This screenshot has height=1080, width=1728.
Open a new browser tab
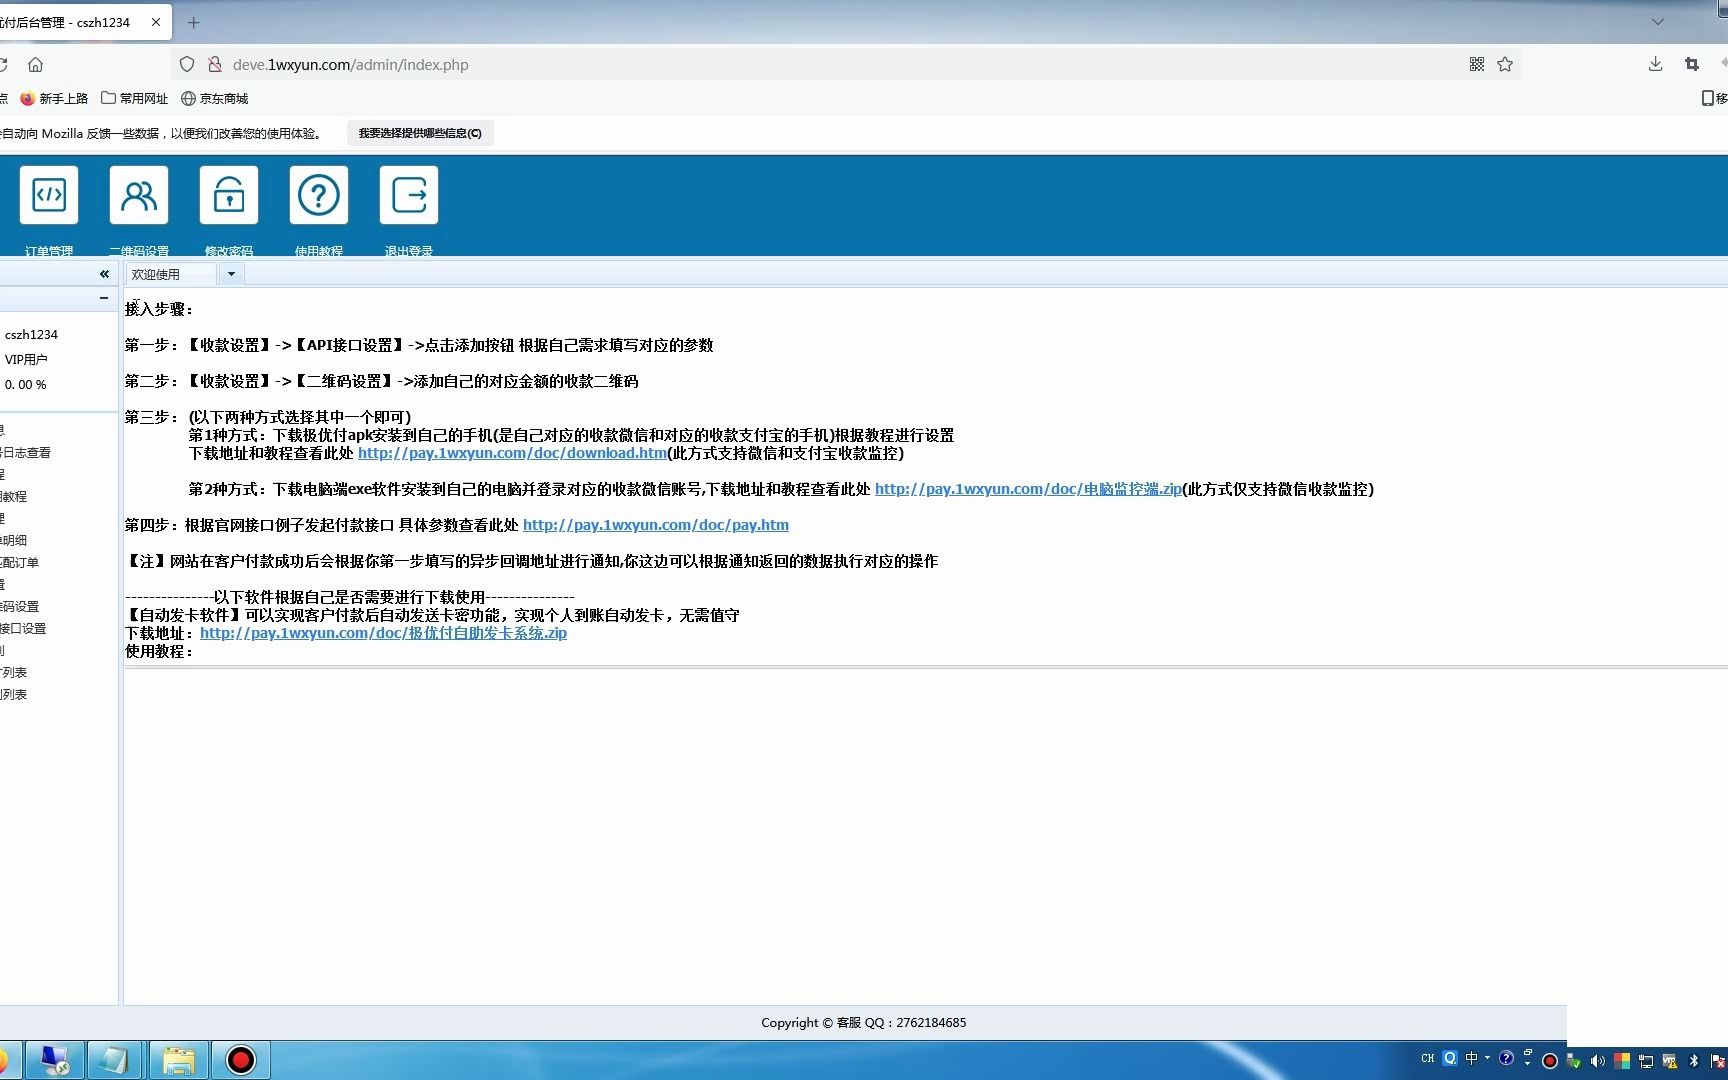click(194, 22)
